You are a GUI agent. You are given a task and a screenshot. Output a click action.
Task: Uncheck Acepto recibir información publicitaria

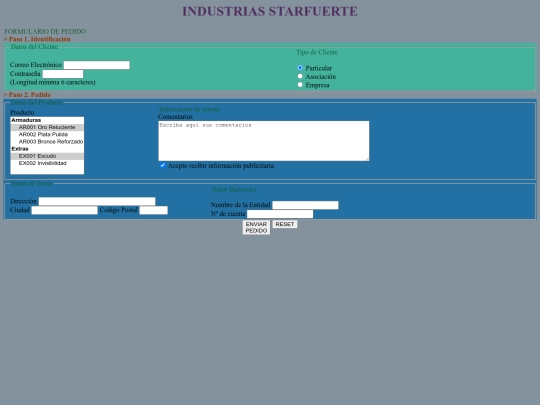pos(163,165)
